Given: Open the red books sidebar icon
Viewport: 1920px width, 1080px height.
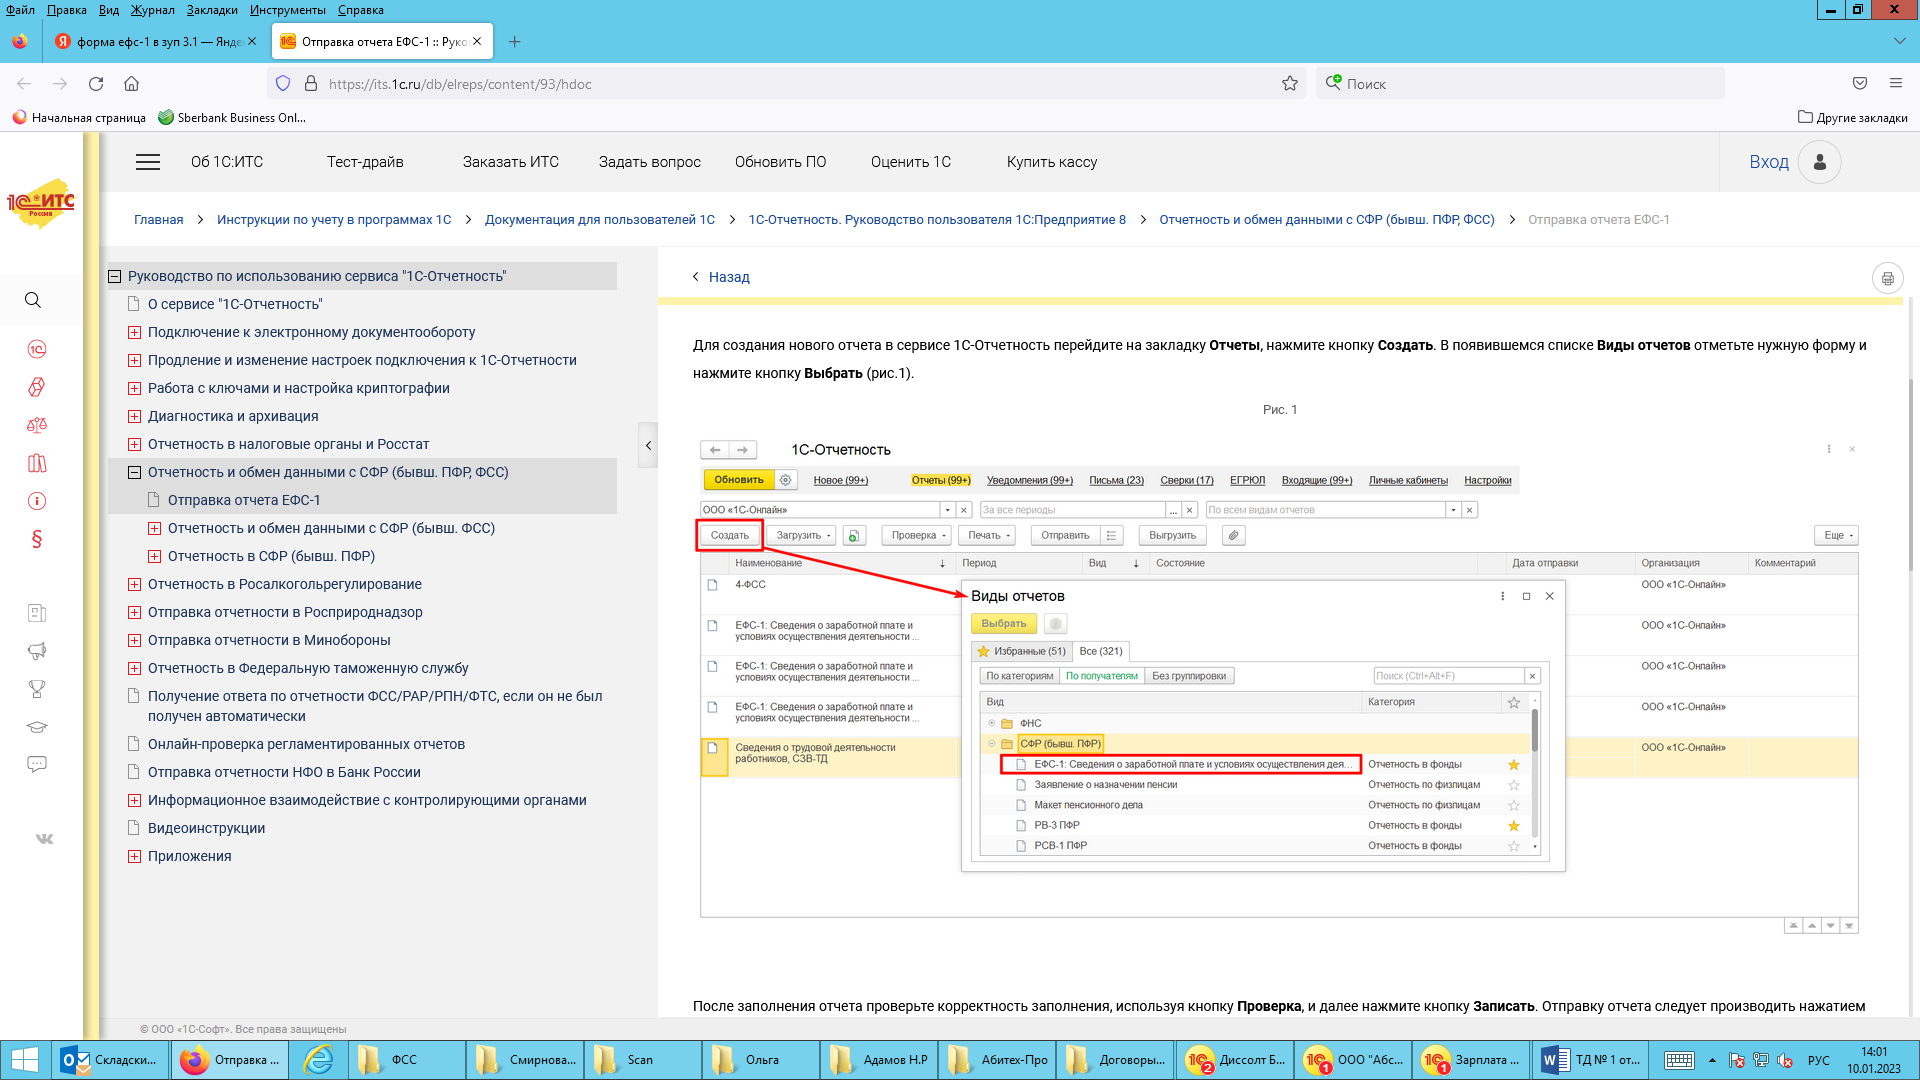Looking at the screenshot, I should tap(37, 463).
